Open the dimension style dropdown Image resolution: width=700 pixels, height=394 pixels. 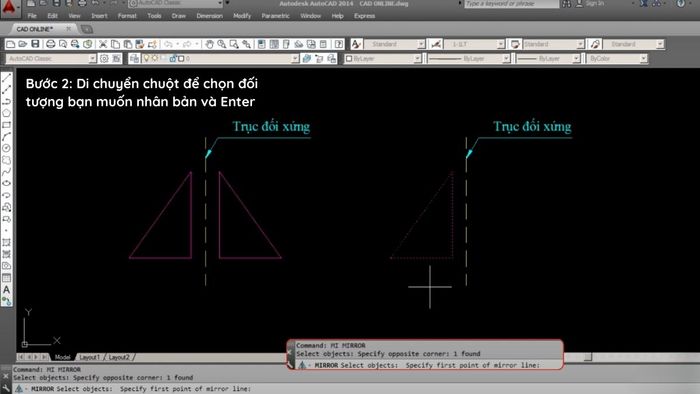[x=500, y=44]
